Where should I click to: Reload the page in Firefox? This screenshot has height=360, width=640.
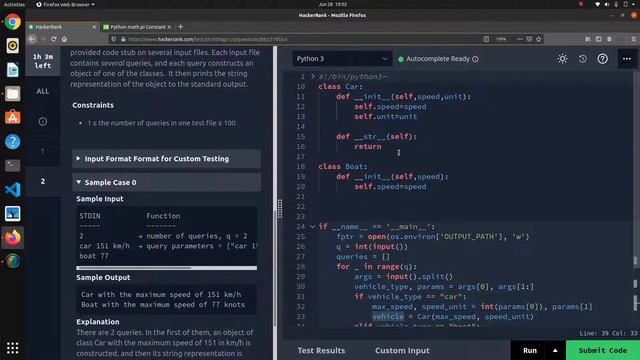click(54, 39)
